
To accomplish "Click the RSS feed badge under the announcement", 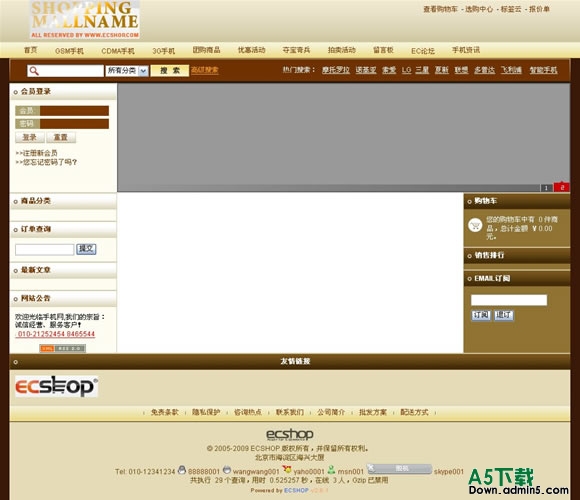I will click(x=63, y=348).
